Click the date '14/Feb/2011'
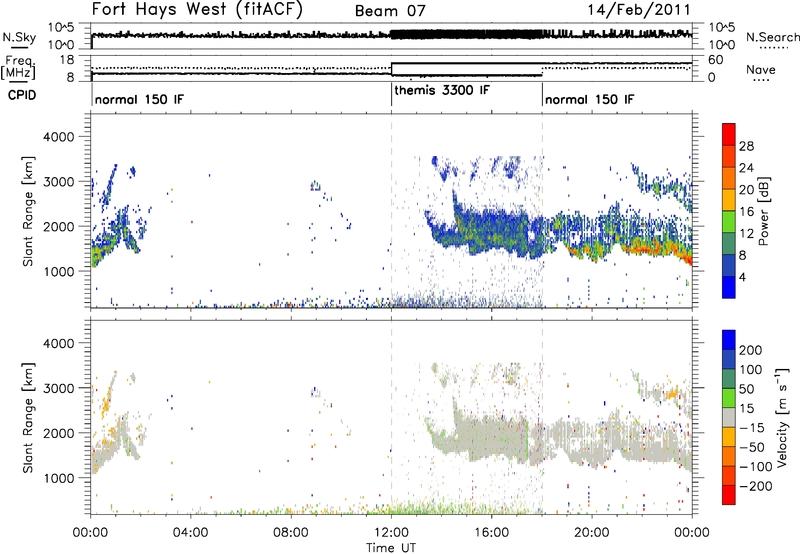800x554 pixels. tap(639, 10)
